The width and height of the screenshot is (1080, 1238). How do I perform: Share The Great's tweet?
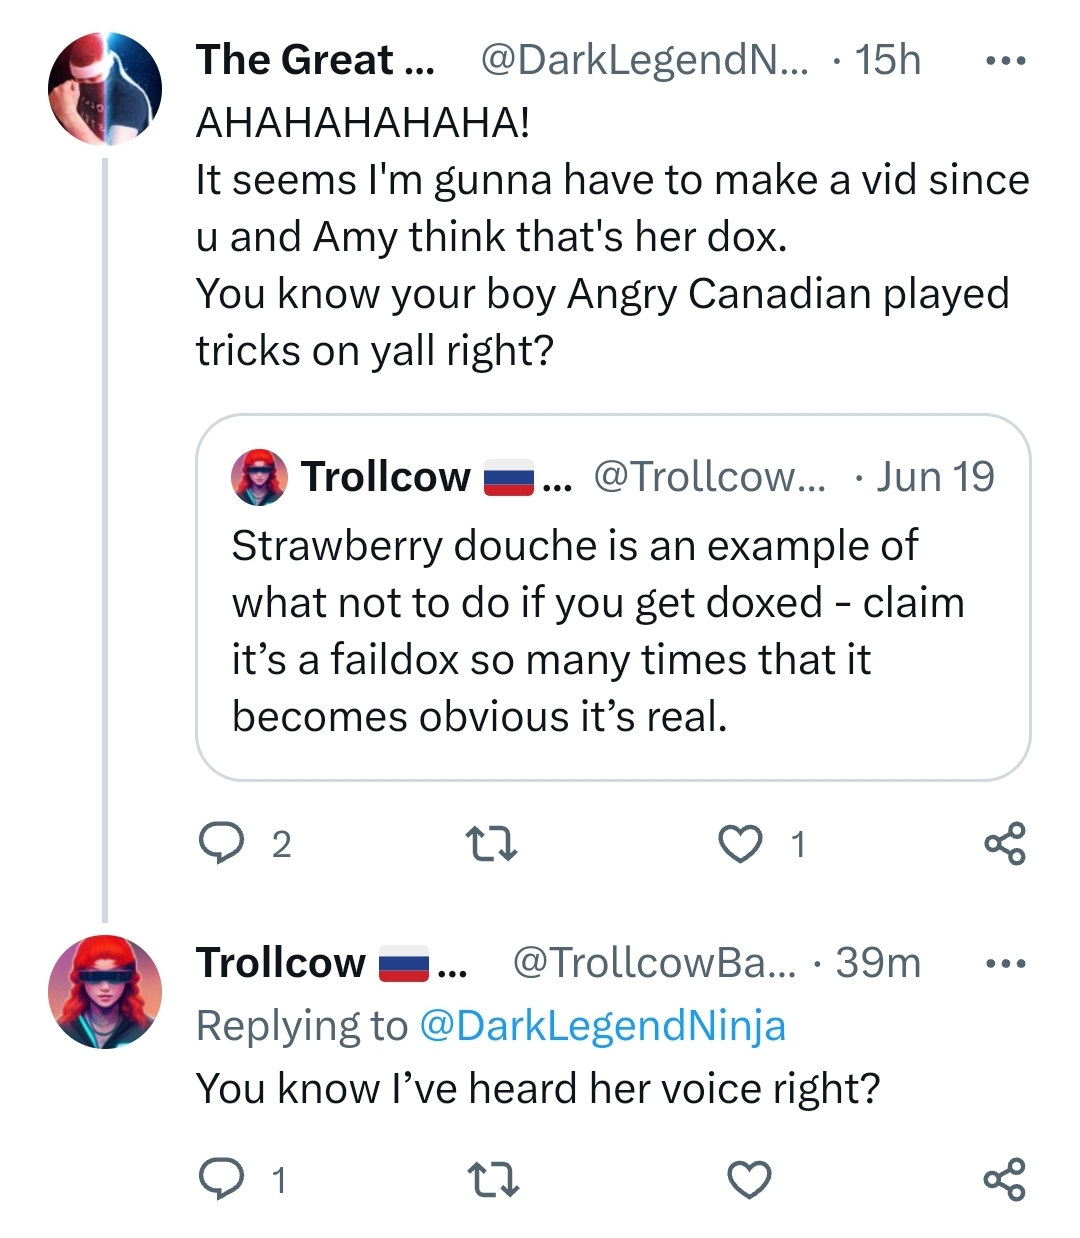[x=1004, y=844]
